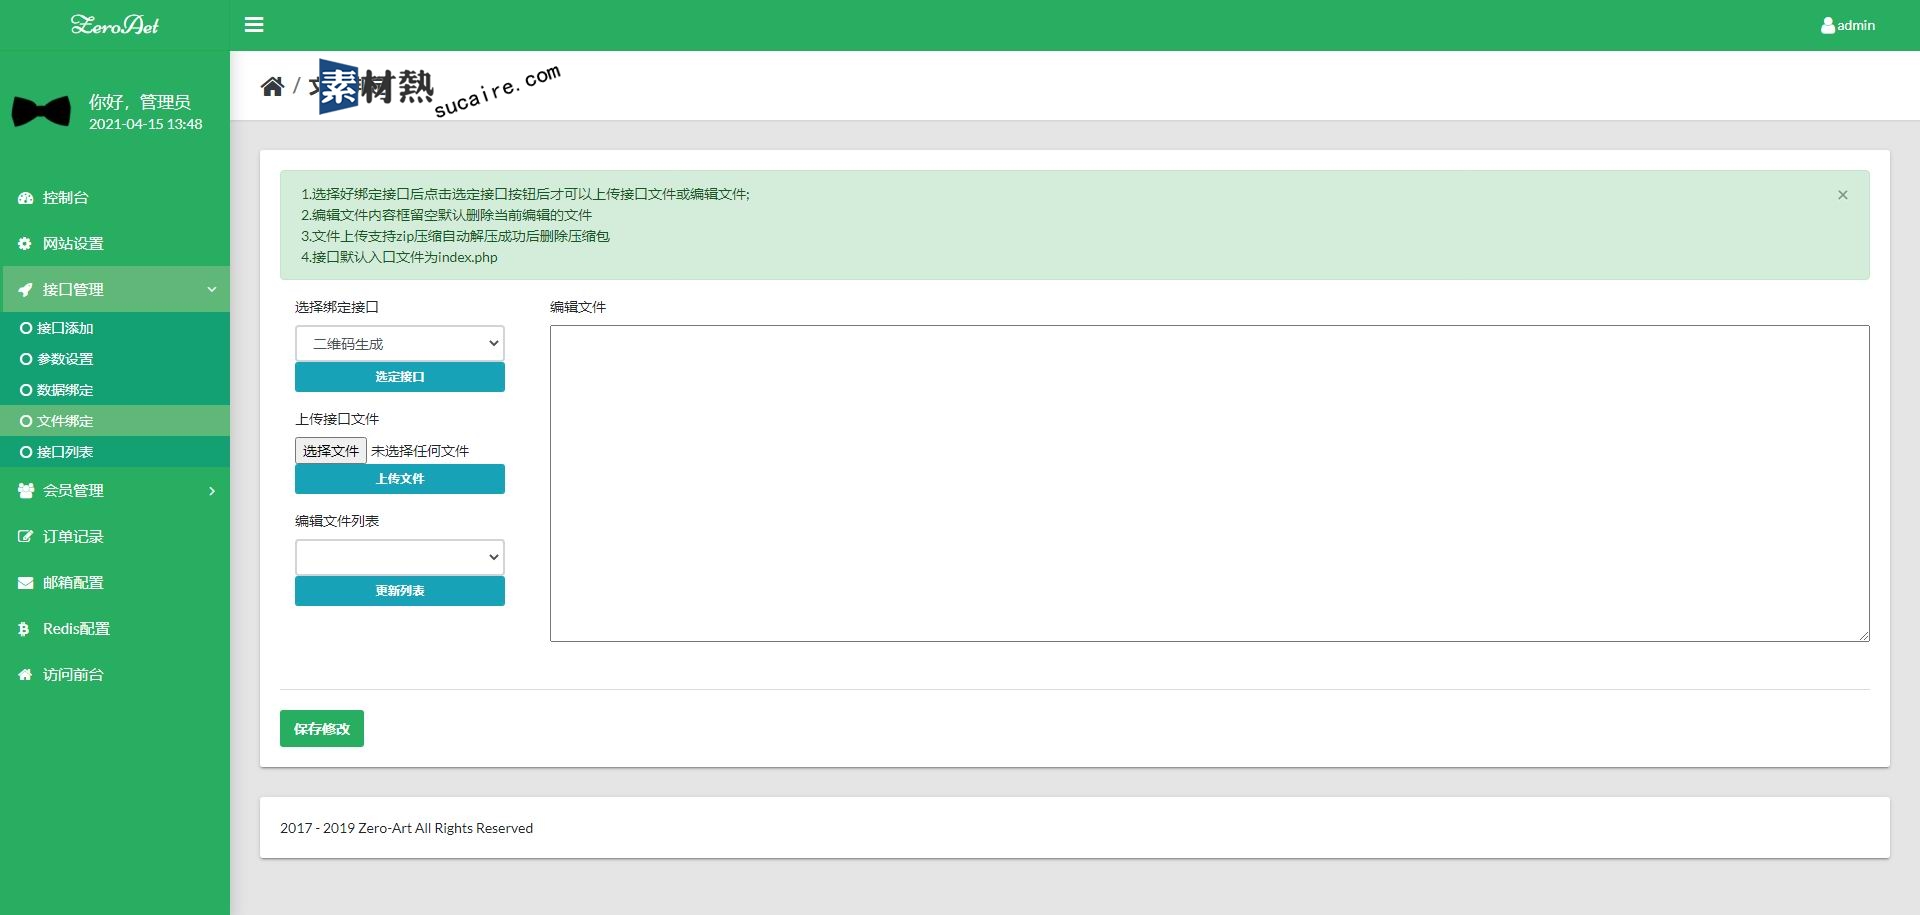
Task: Go to 接口添加 submenu
Action: coord(115,328)
